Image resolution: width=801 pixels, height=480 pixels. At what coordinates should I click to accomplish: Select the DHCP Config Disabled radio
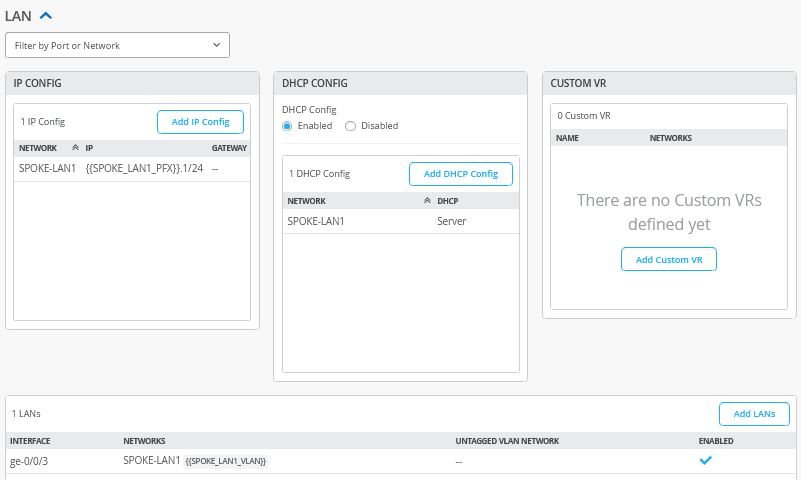coord(350,126)
